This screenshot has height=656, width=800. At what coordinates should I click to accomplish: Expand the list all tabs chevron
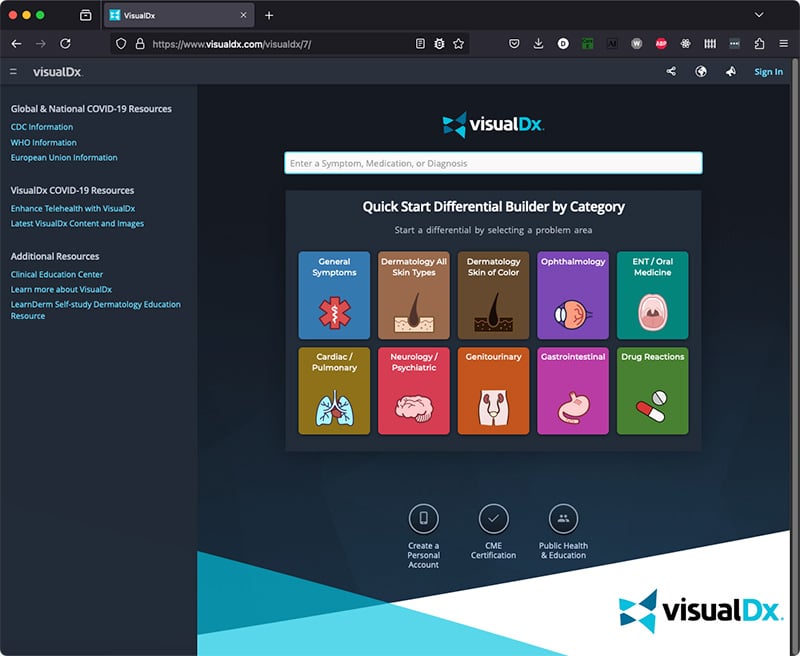pyautogui.click(x=759, y=15)
